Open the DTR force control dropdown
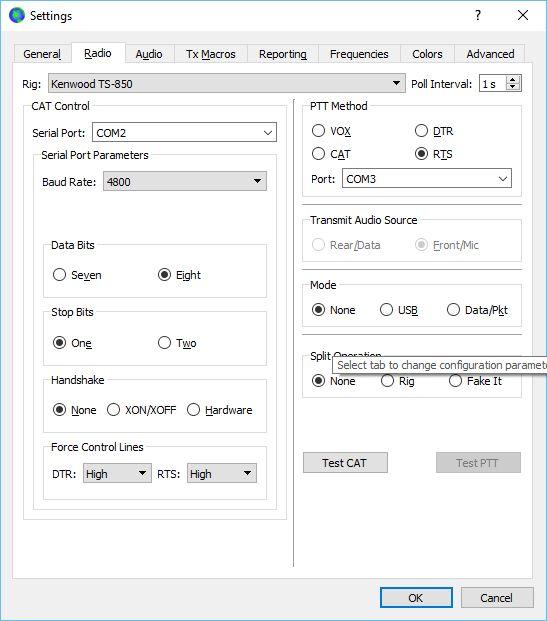Image resolution: width=547 pixels, height=621 pixels. (117, 473)
